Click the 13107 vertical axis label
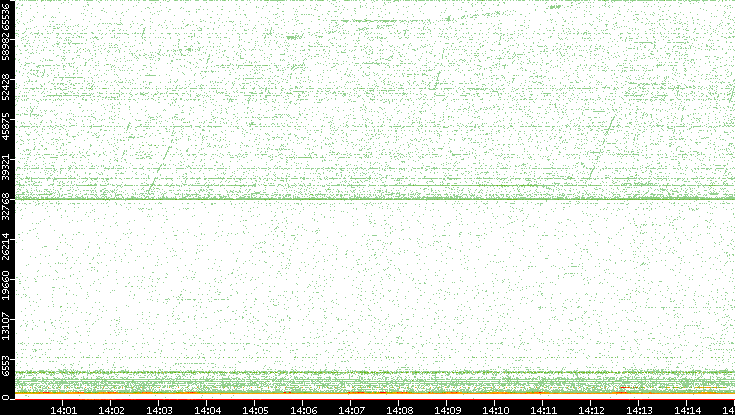The image size is (735, 415). (x=5, y=325)
